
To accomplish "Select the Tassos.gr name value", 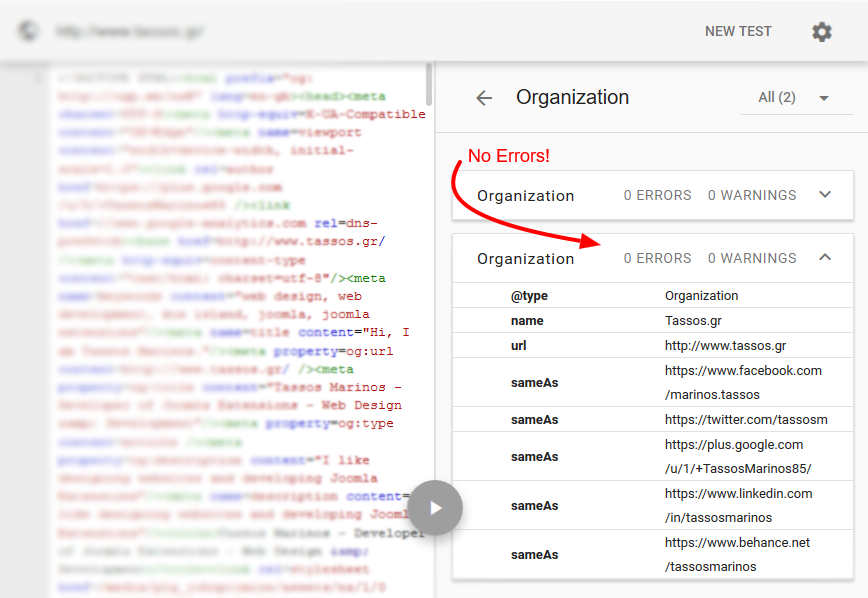I will coord(693,321).
